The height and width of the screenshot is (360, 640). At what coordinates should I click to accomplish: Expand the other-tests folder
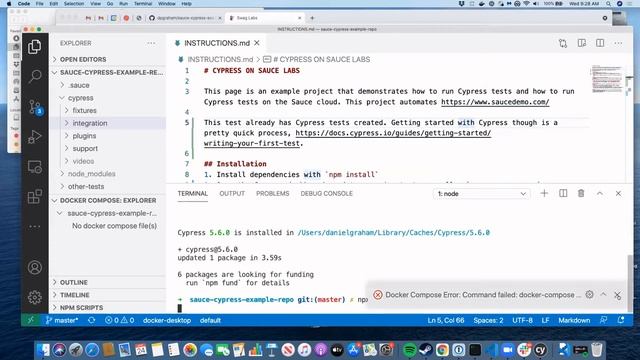pyautogui.click(x=86, y=187)
